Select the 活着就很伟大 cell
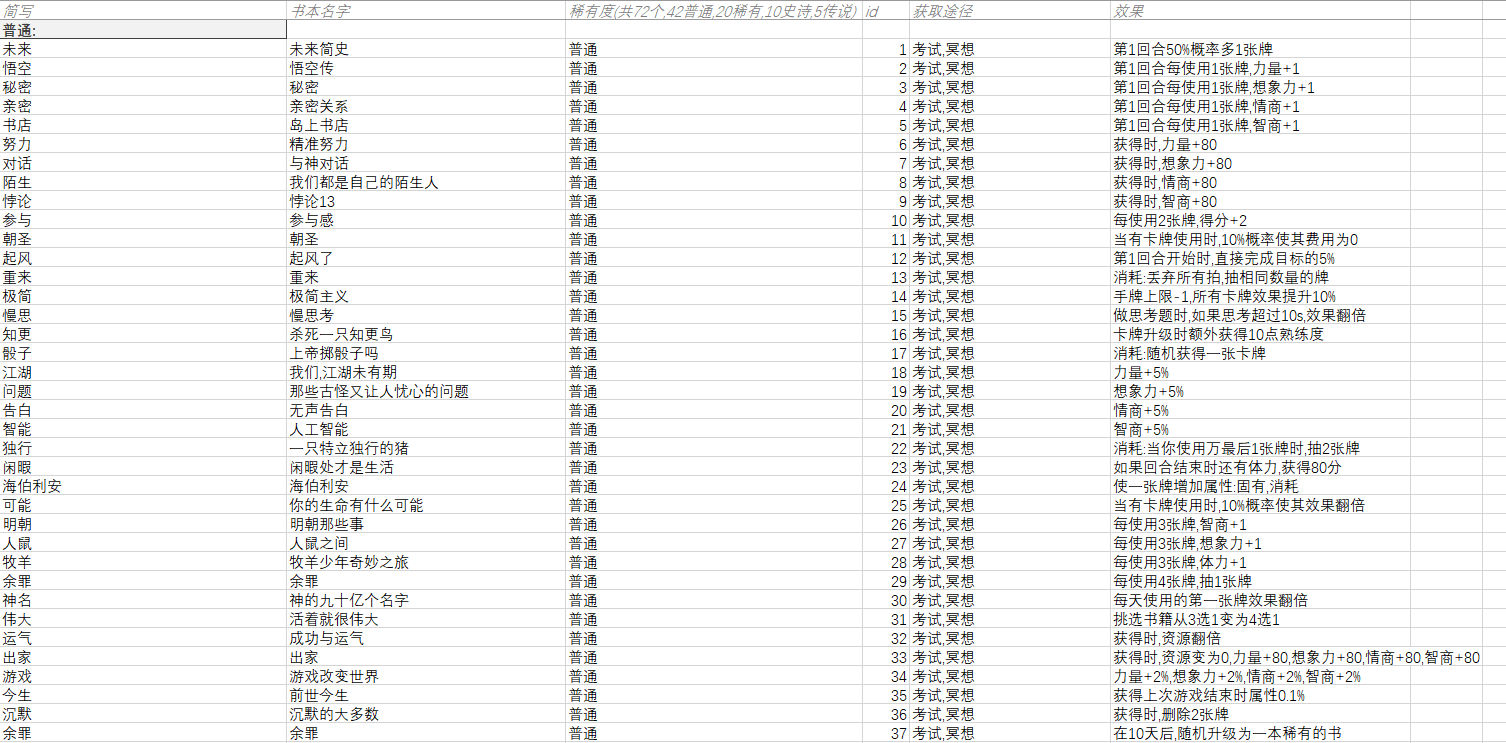This screenshot has height=743, width=1506. tap(426, 619)
